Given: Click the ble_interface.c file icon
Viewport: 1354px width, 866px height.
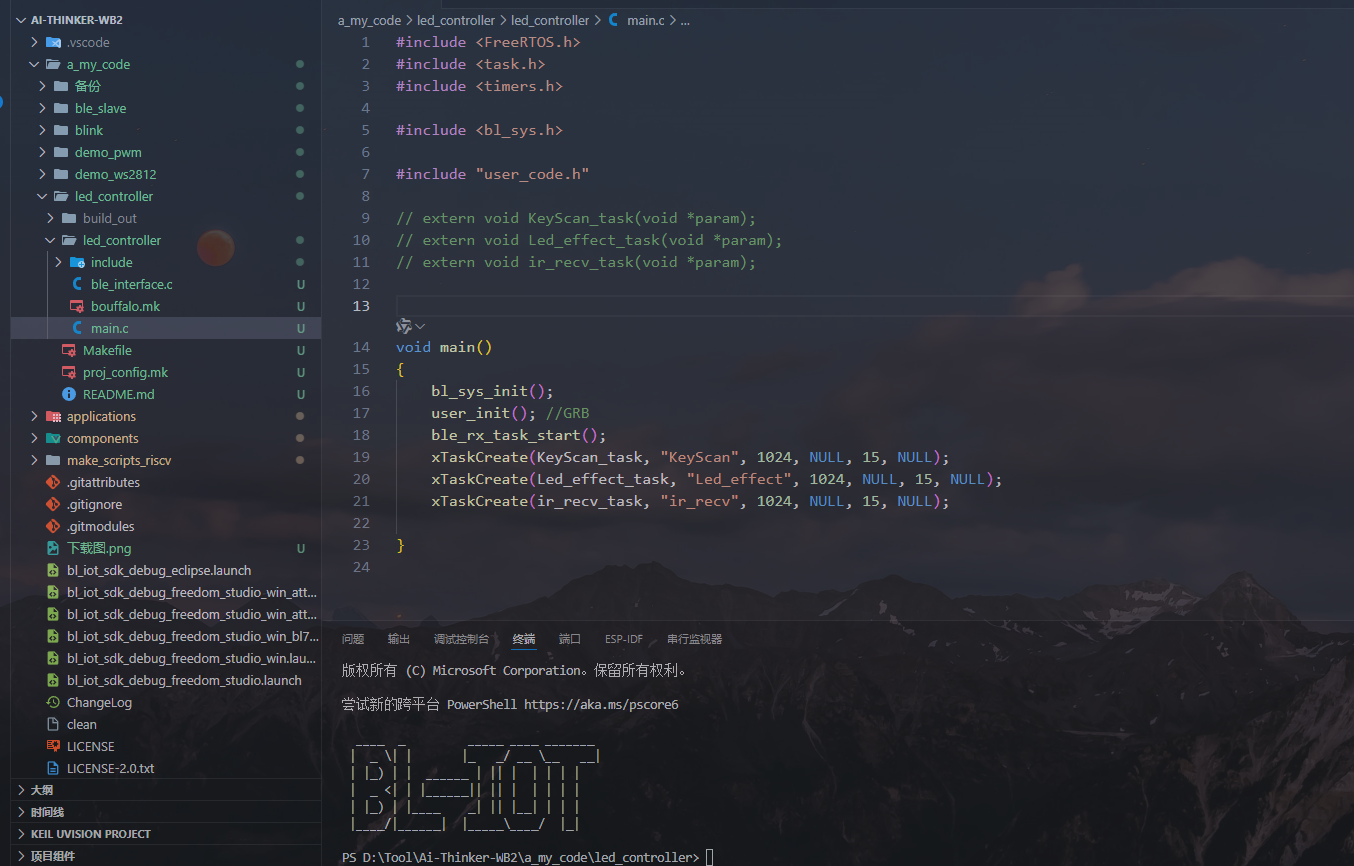Looking at the screenshot, I should click(77, 284).
